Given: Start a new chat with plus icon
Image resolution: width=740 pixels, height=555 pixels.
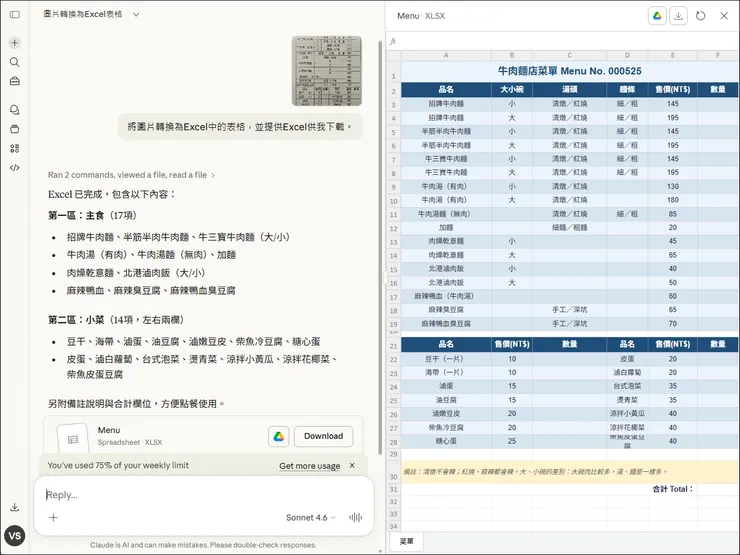Looking at the screenshot, I should pyautogui.click(x=15, y=43).
